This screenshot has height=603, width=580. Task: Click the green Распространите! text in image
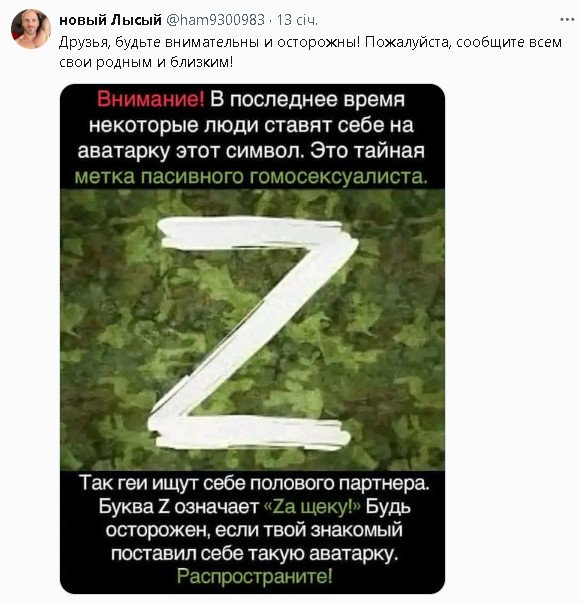[254, 576]
